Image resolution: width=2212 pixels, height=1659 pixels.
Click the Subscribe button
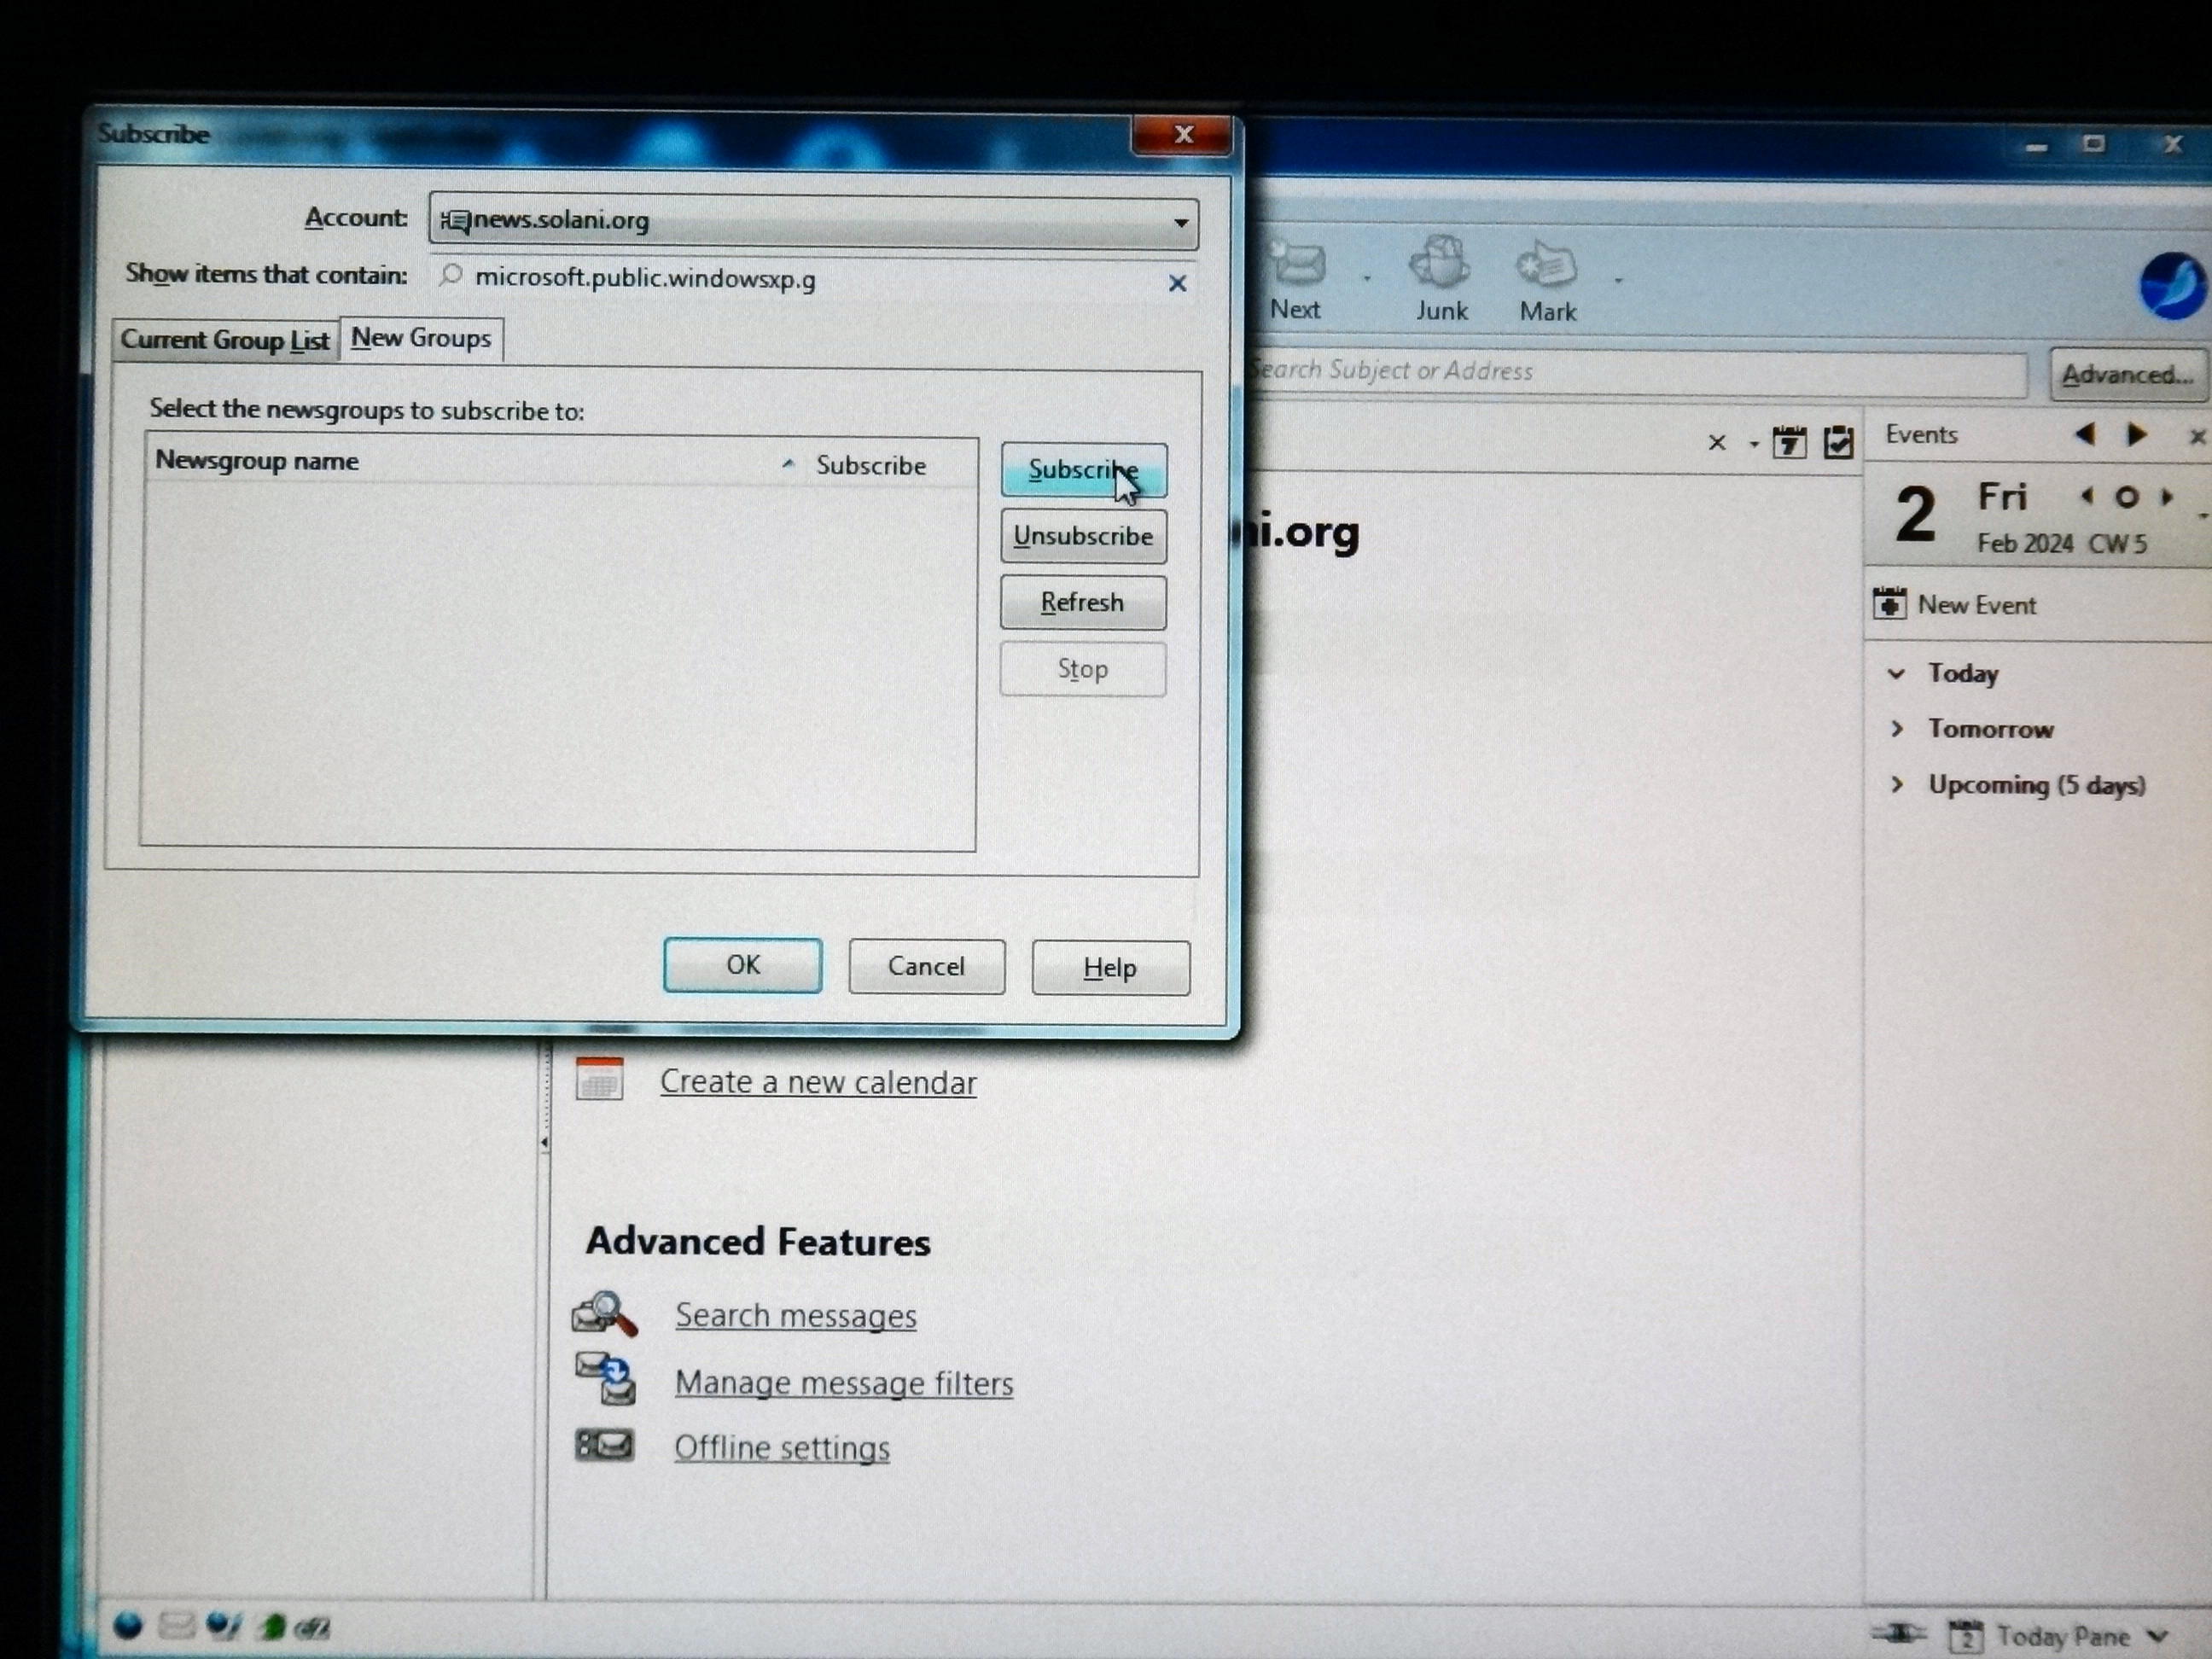pyautogui.click(x=1083, y=470)
